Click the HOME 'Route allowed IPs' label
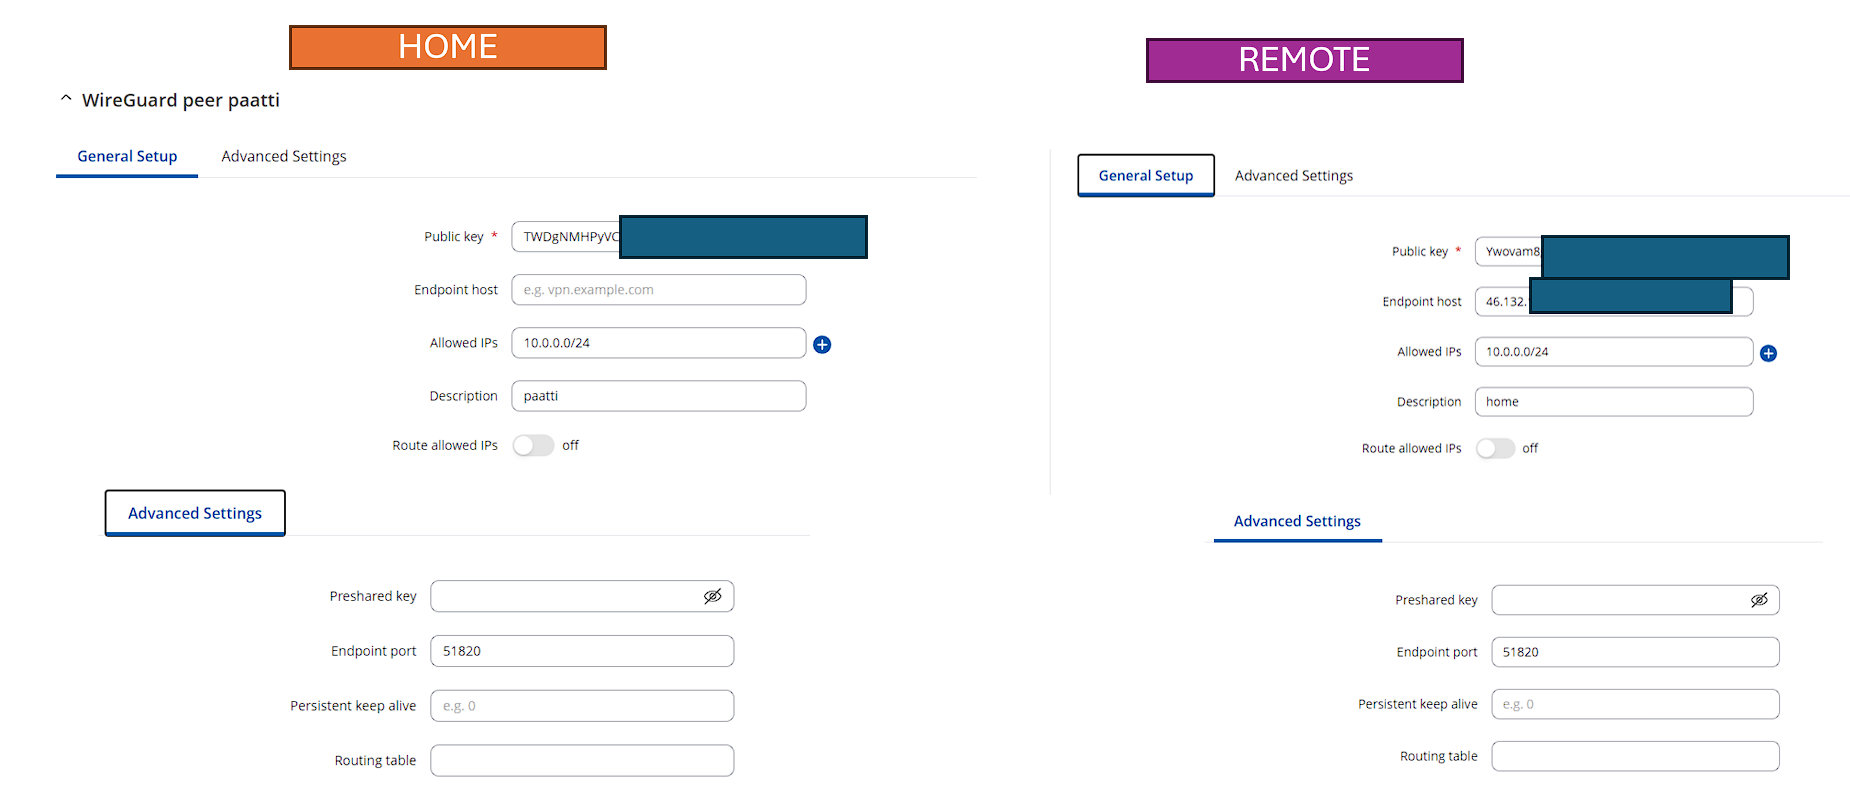 tap(445, 445)
